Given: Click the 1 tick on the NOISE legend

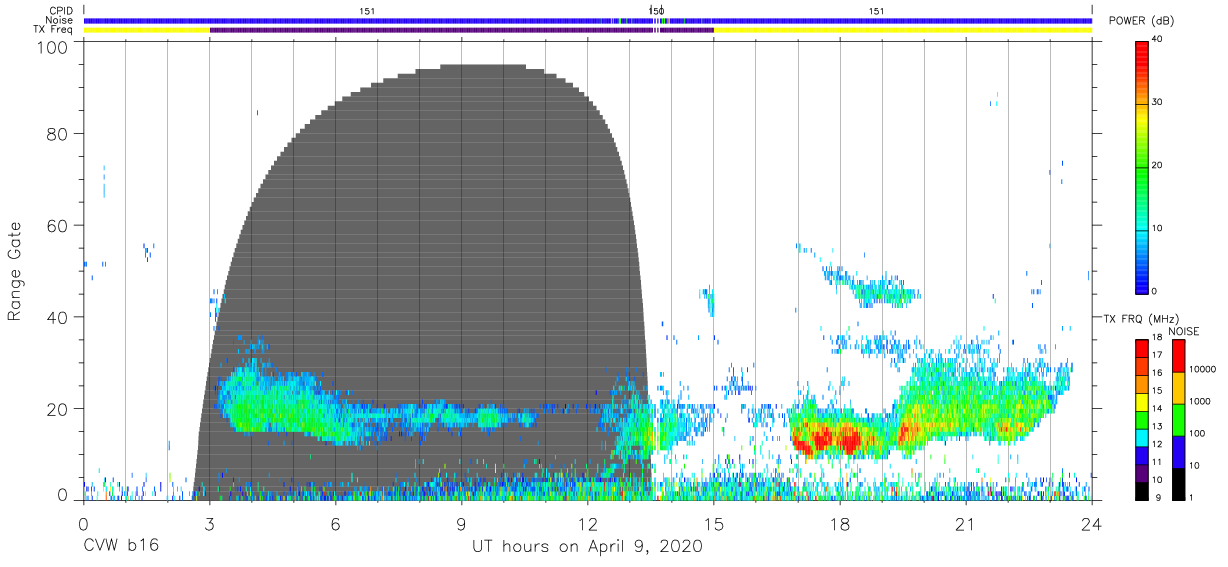Looking at the screenshot, I should click(x=1192, y=497).
